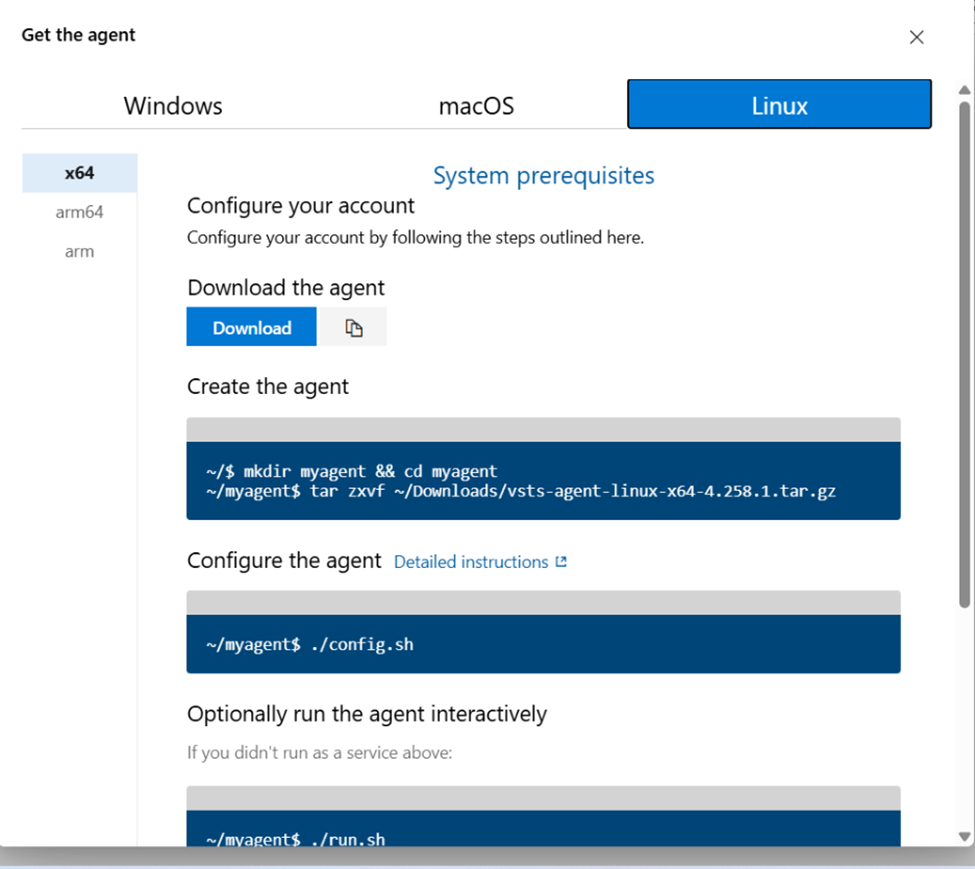Click the 'If you didn't run as a service' note

point(320,753)
